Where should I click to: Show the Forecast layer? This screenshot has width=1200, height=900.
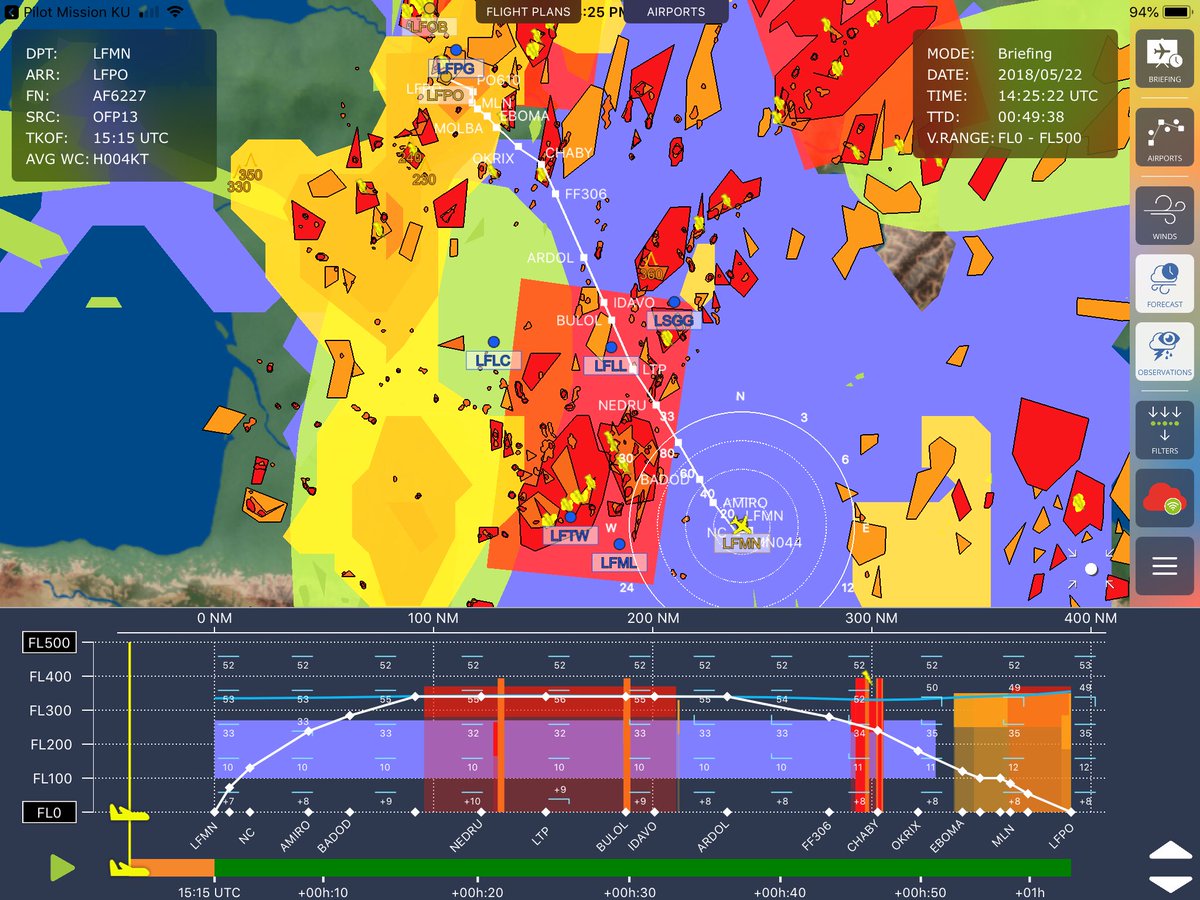(x=1163, y=281)
